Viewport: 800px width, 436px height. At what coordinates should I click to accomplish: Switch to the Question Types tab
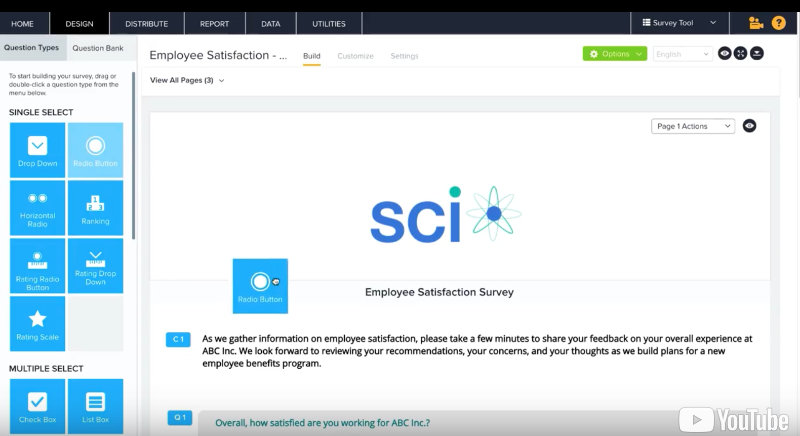(32, 47)
